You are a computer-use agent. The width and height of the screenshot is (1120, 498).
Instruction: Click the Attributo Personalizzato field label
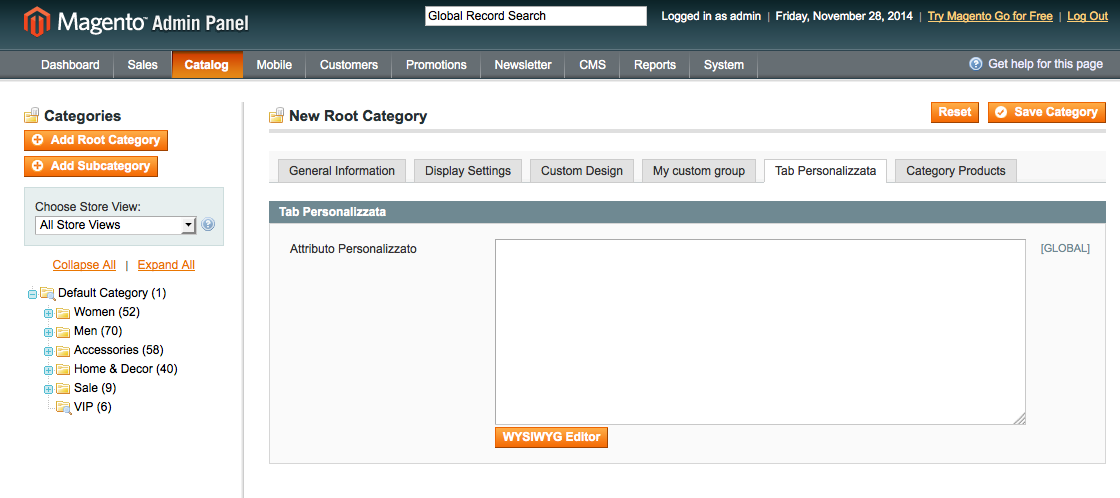tap(353, 249)
